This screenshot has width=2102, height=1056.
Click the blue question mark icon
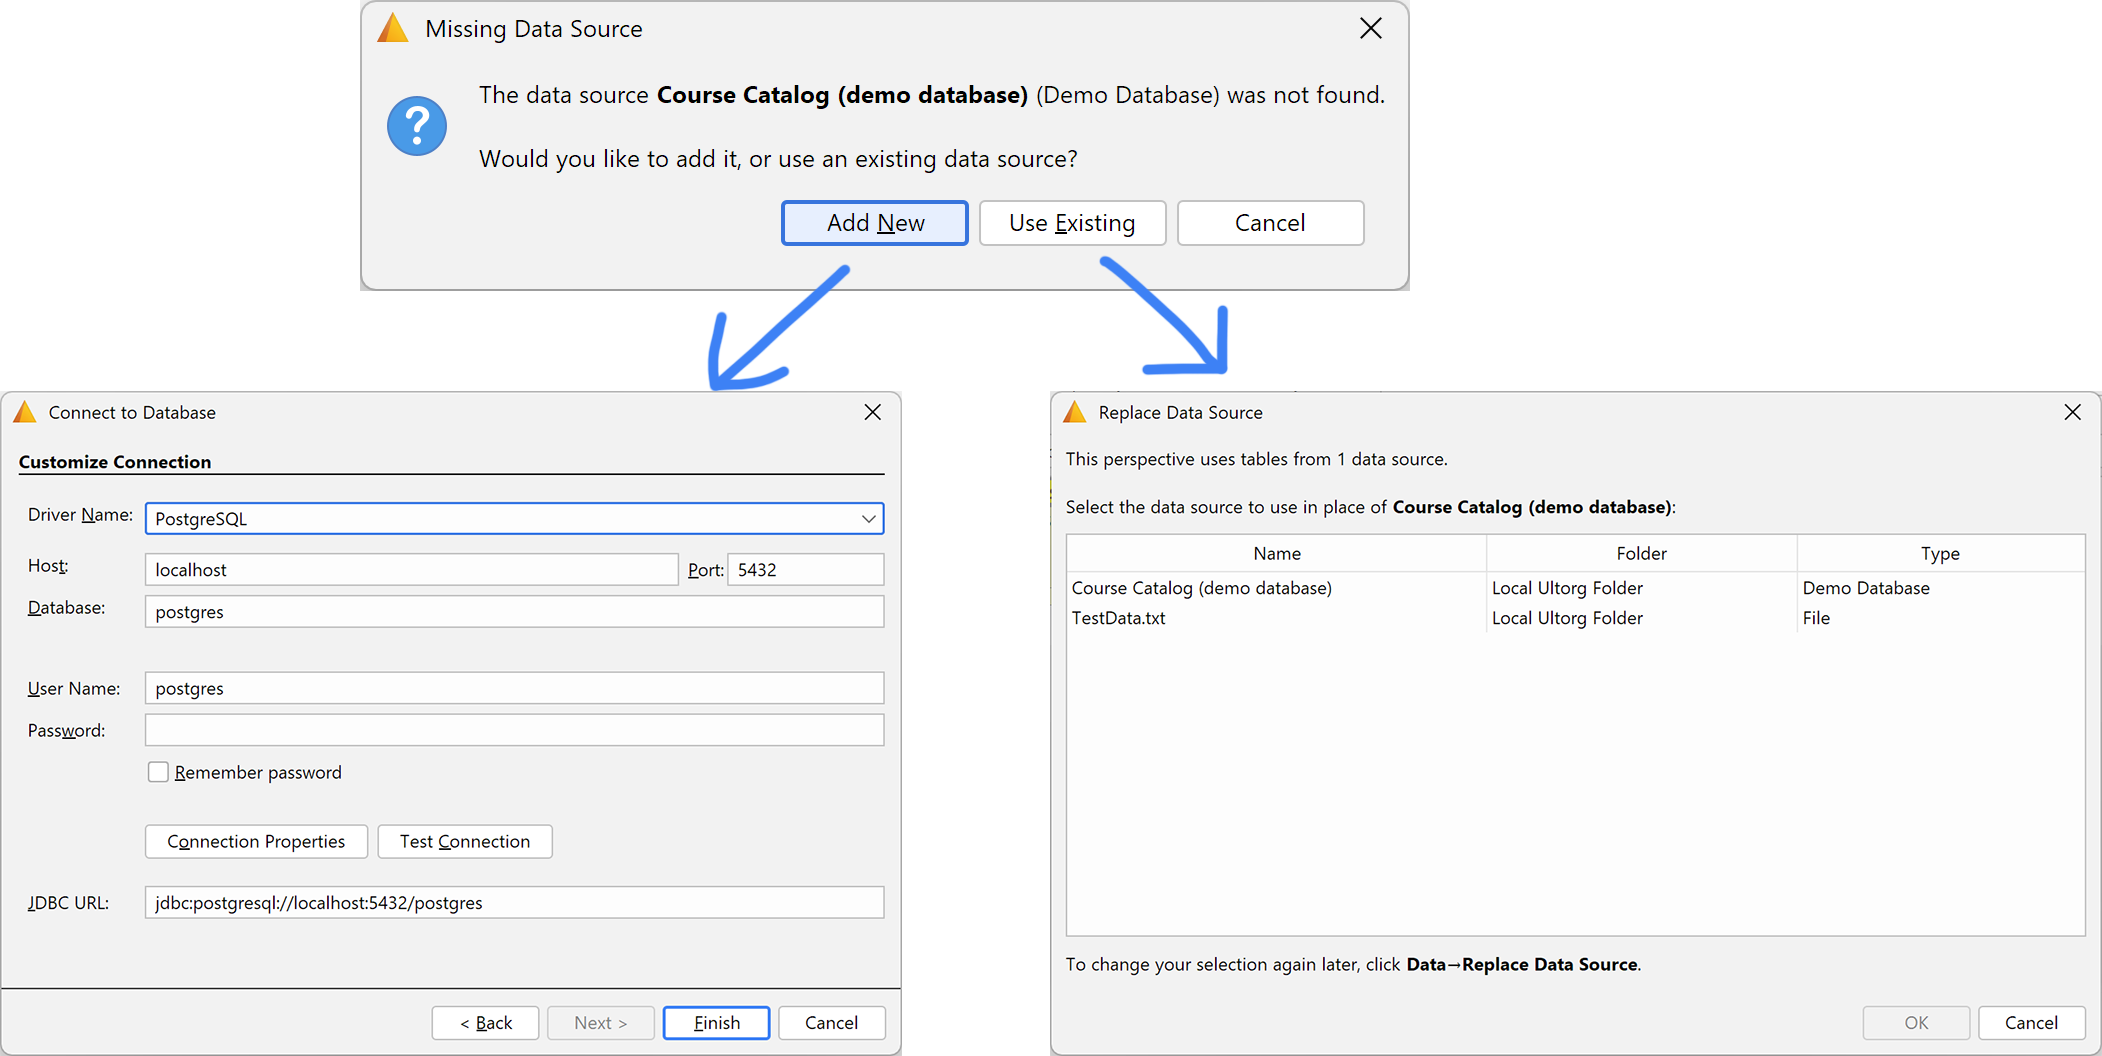pyautogui.click(x=417, y=126)
